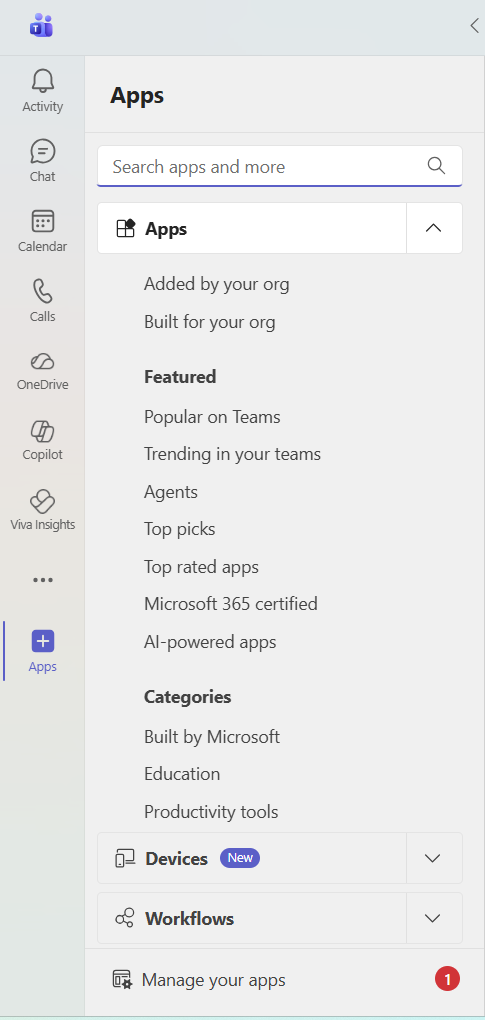This screenshot has height=1020, width=485.
Task: Open Built for your org
Action: [x=209, y=322]
